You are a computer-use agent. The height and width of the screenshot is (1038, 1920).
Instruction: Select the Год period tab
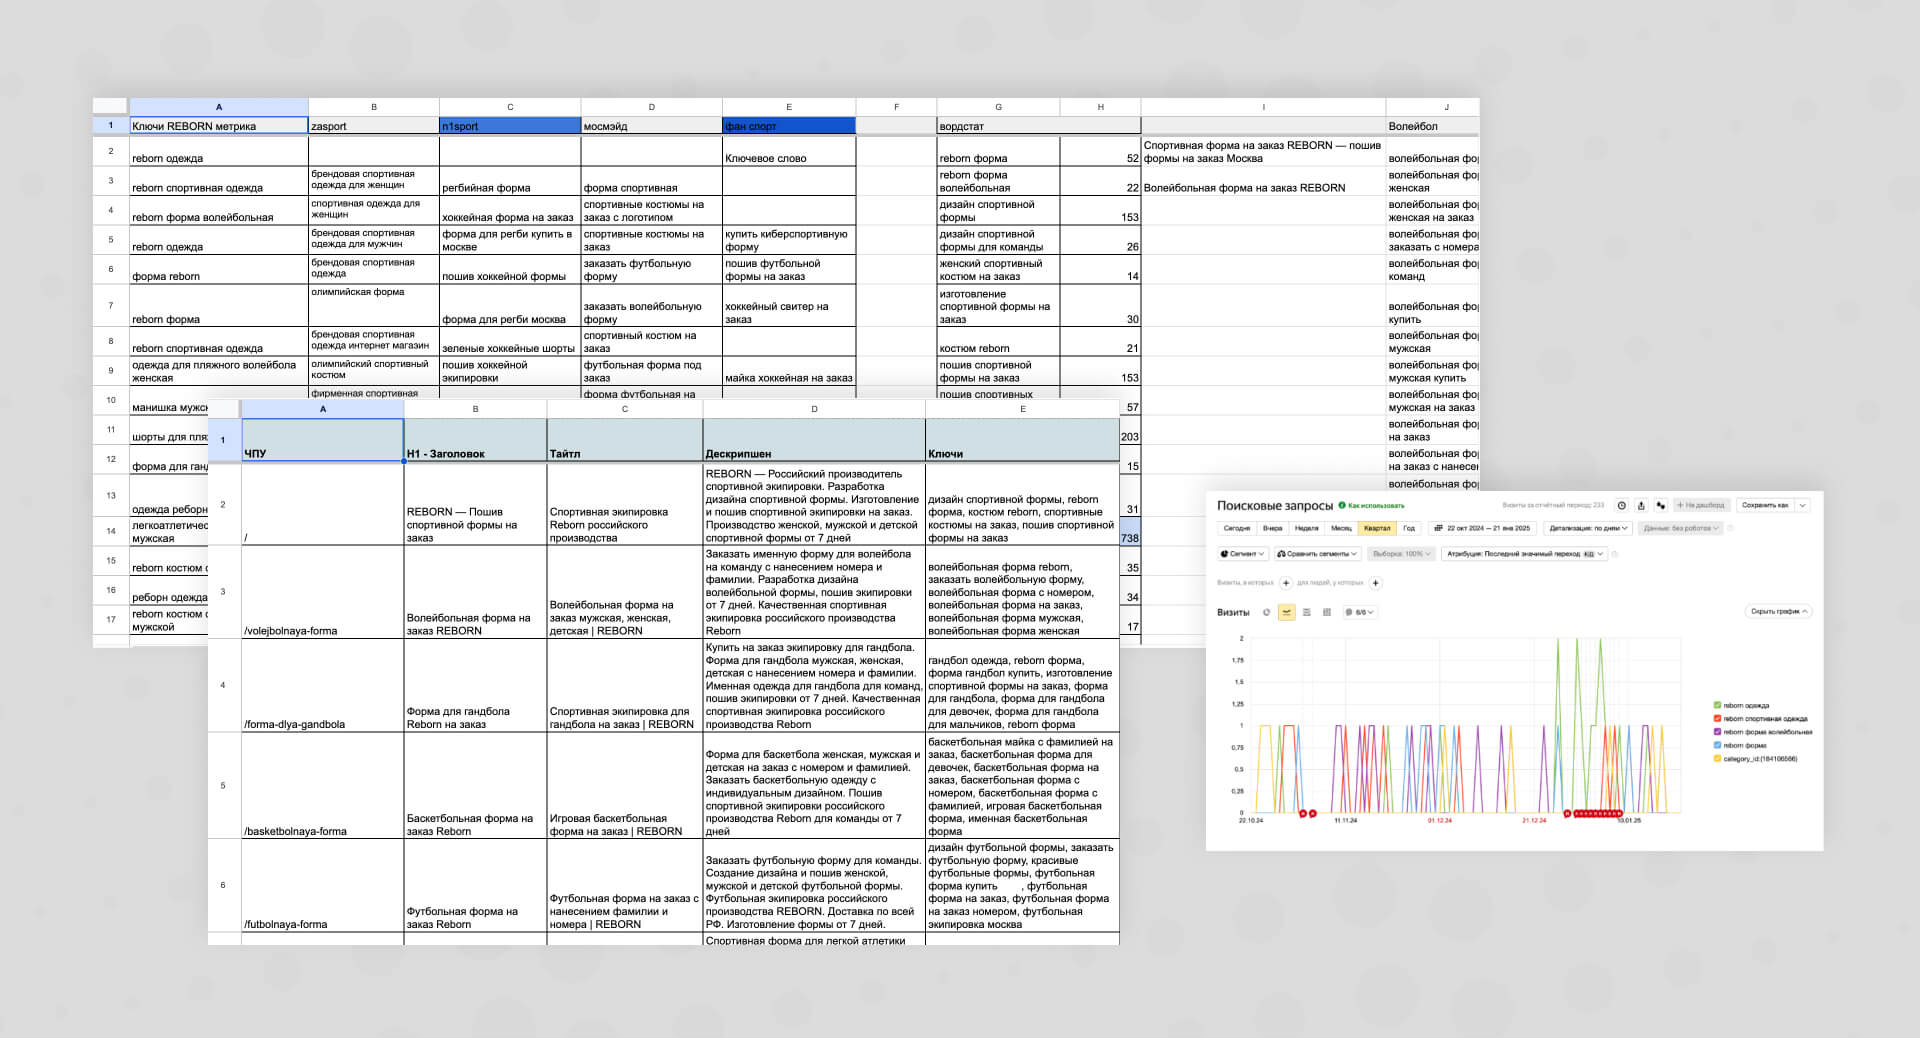(x=1409, y=528)
